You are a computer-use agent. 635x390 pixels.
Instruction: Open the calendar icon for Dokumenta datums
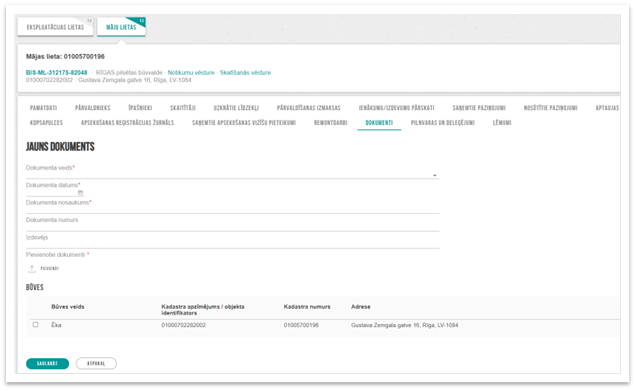click(80, 193)
